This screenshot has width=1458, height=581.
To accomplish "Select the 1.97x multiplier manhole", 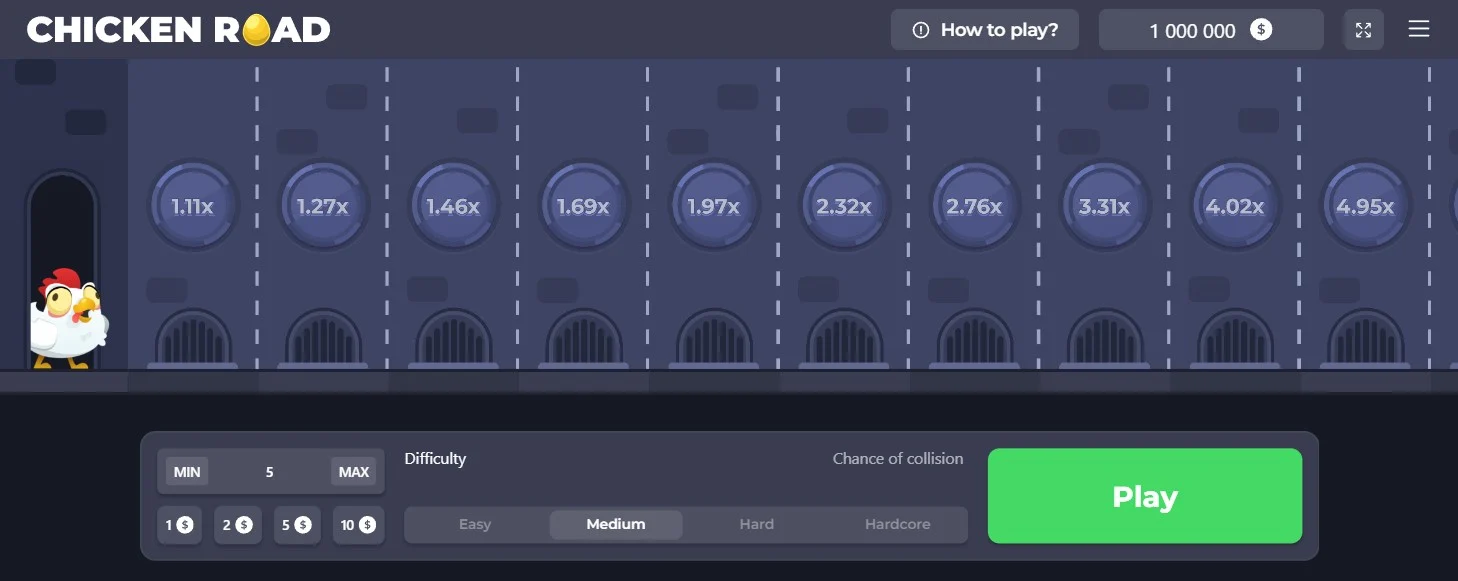I will coord(713,206).
